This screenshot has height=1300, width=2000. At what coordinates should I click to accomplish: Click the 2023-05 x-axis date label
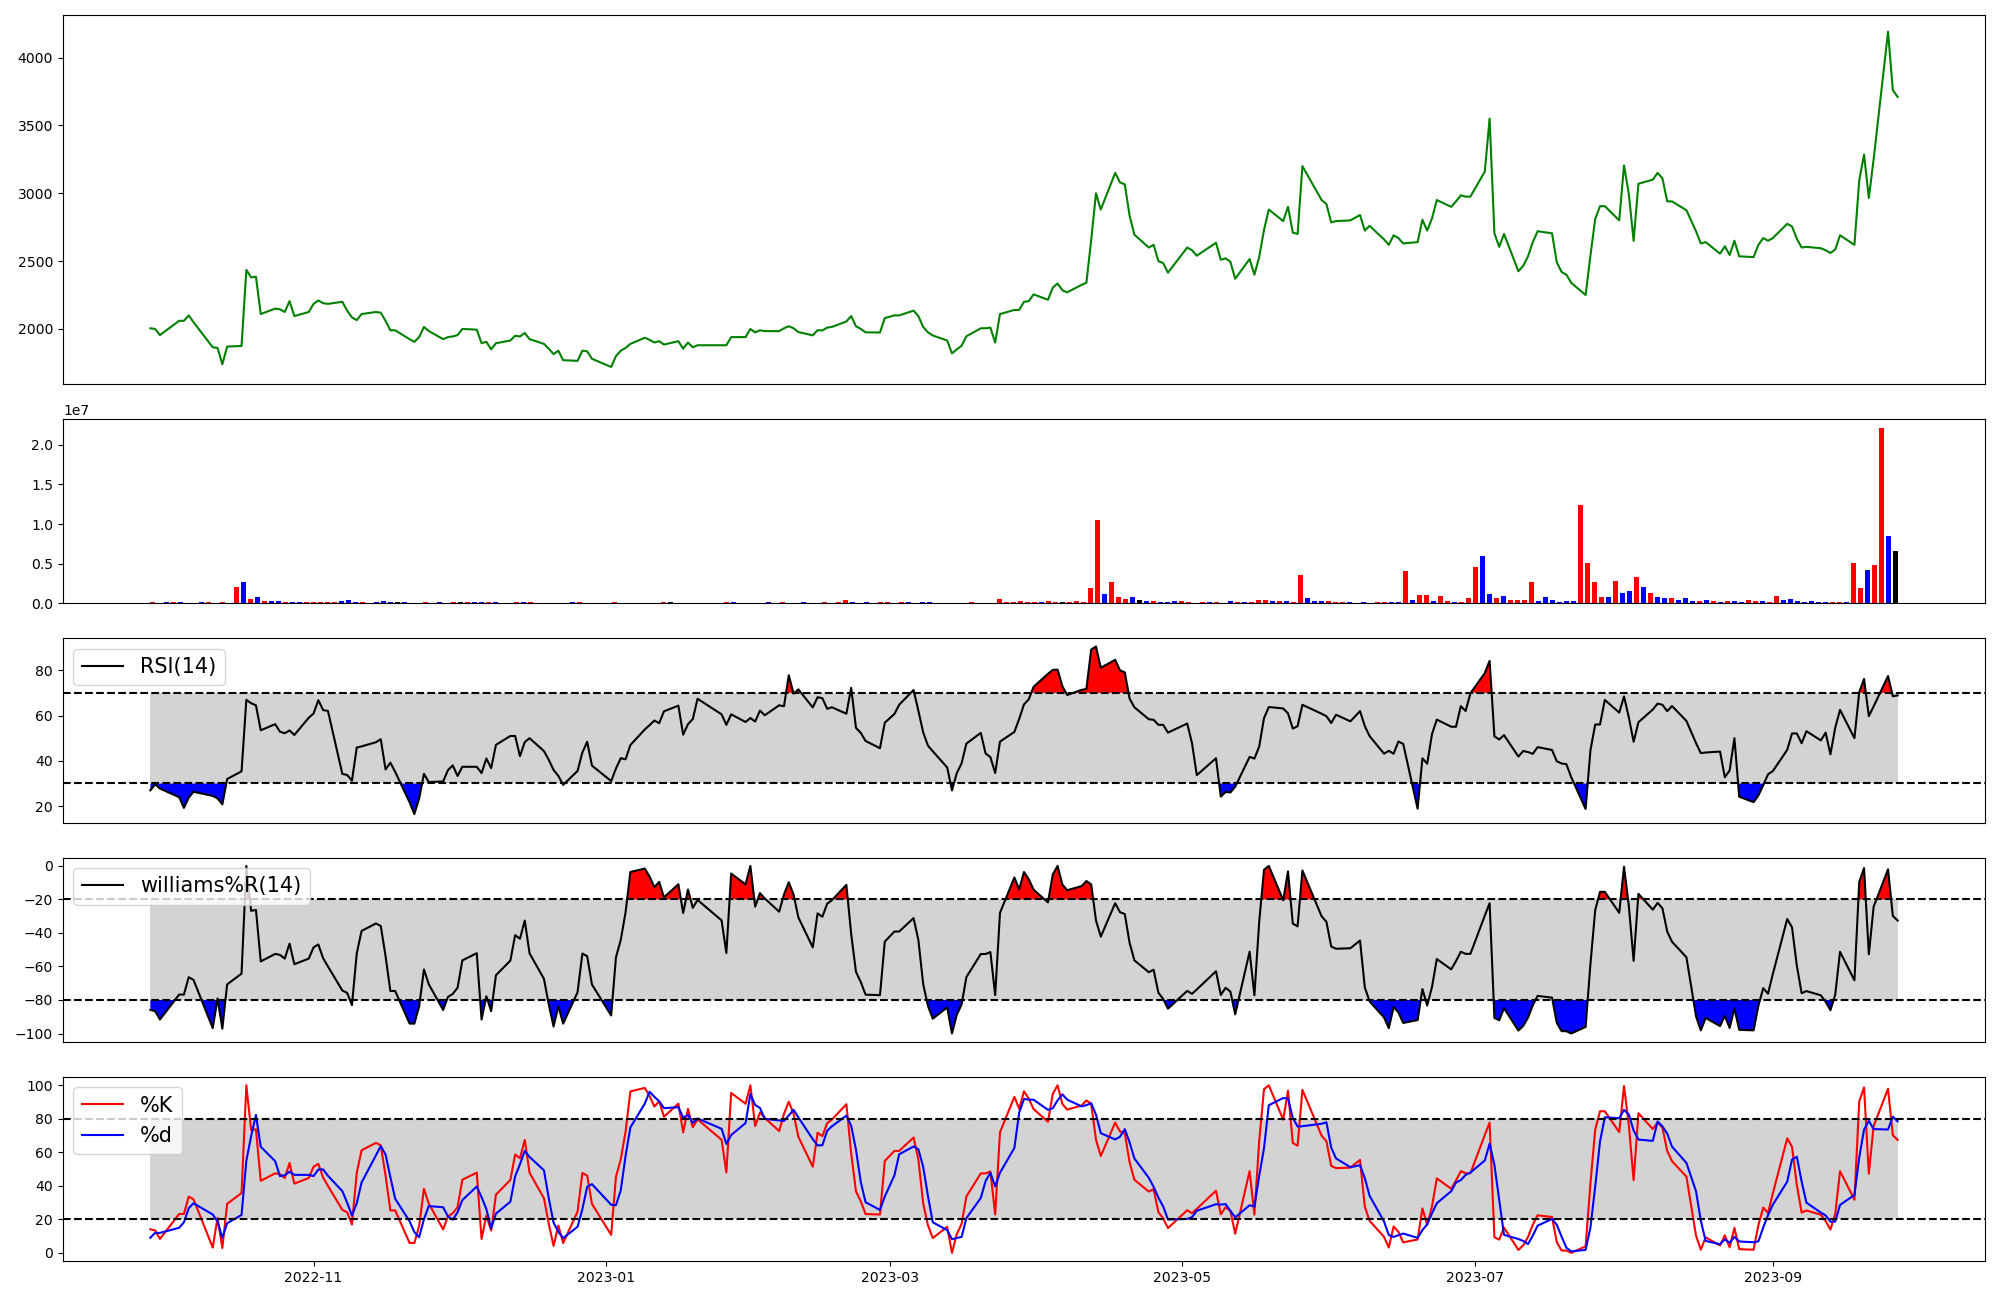(1182, 1277)
